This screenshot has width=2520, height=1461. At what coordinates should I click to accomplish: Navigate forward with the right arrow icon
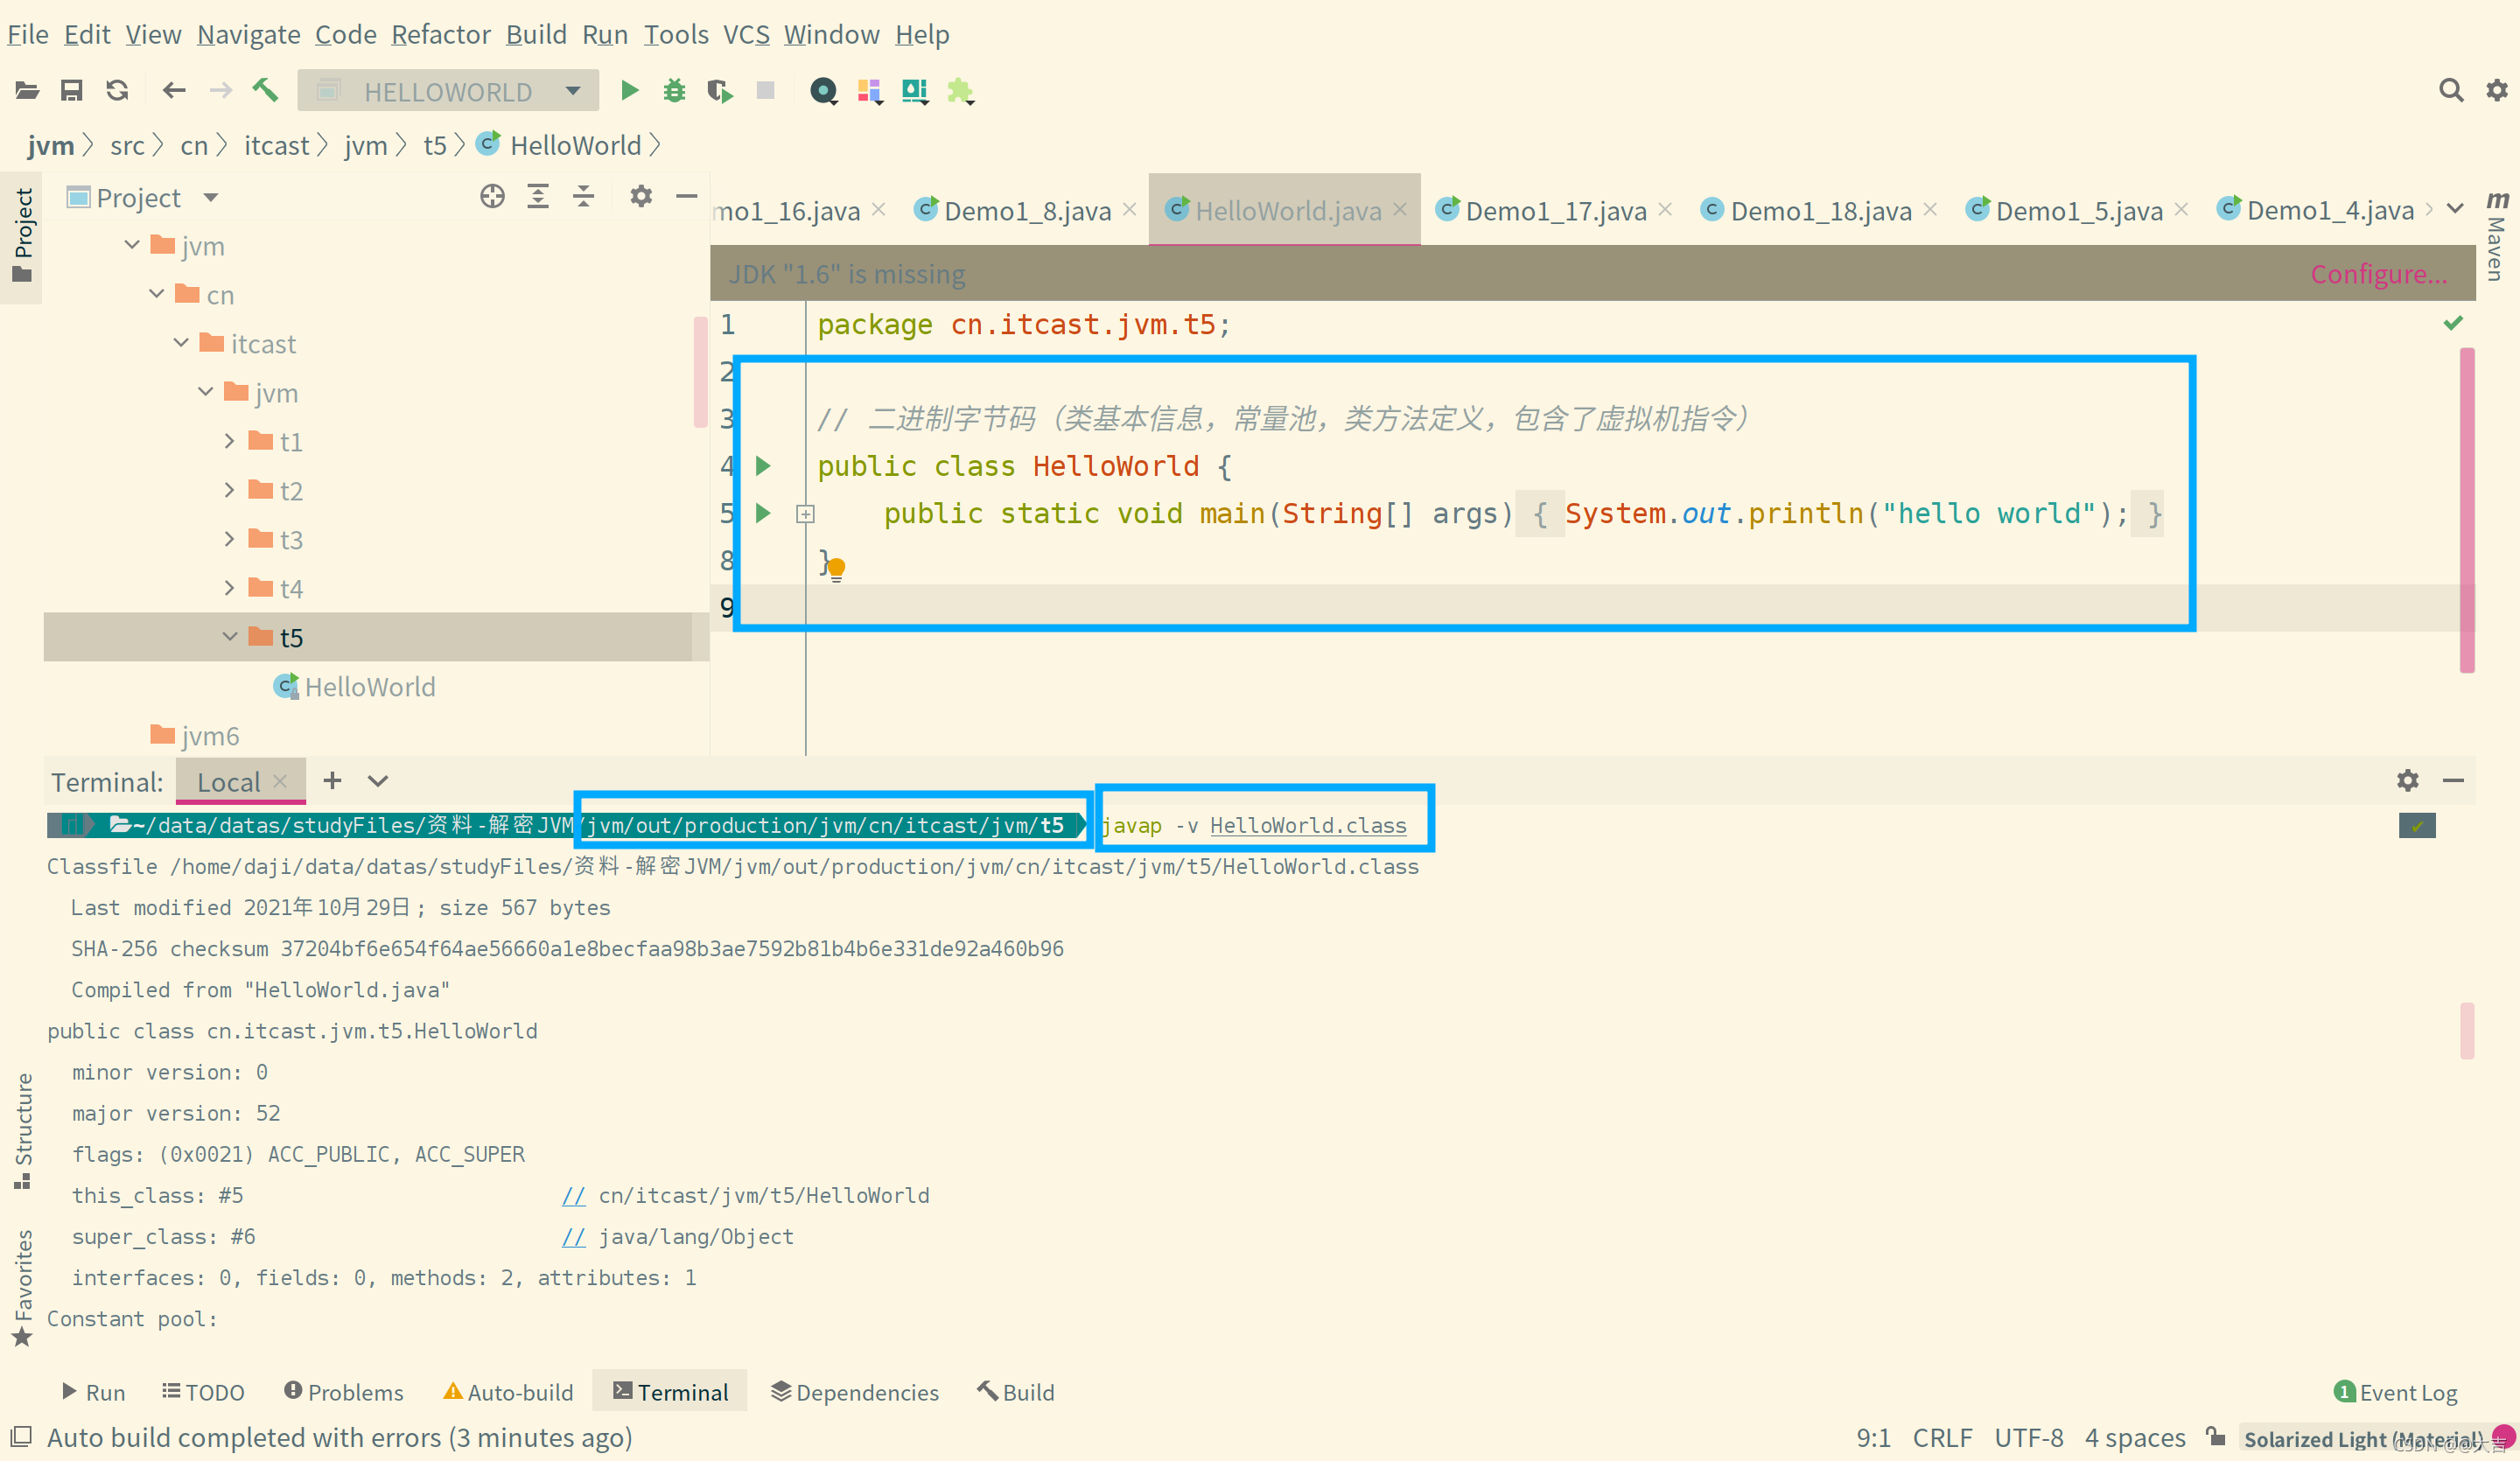coord(220,91)
